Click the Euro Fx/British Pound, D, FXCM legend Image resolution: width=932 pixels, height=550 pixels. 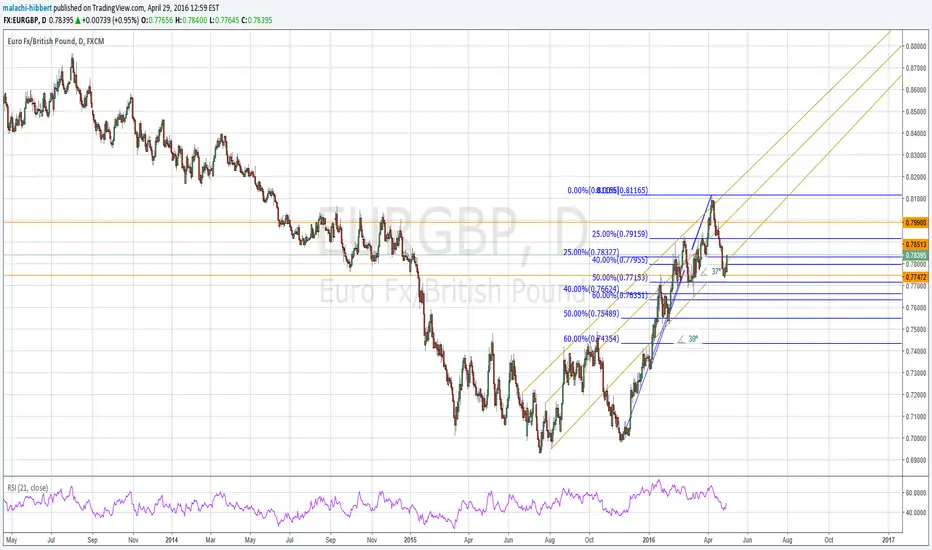tap(56, 41)
